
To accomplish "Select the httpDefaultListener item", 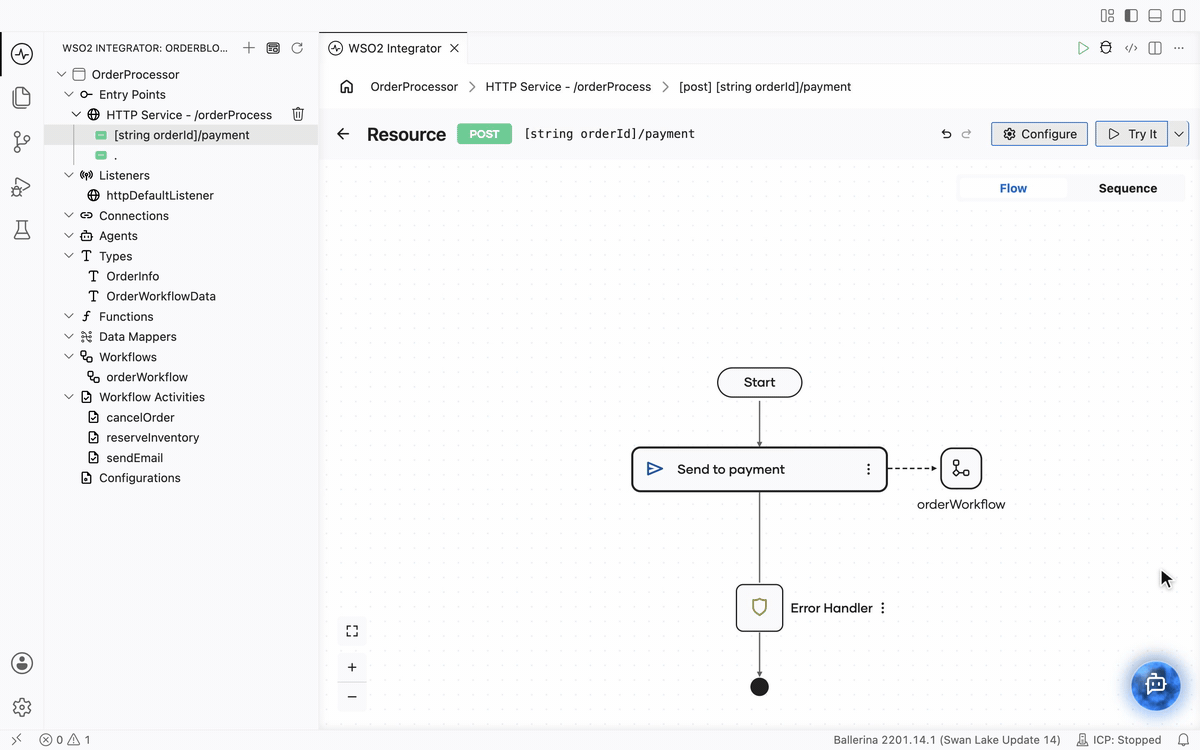I will (160, 196).
